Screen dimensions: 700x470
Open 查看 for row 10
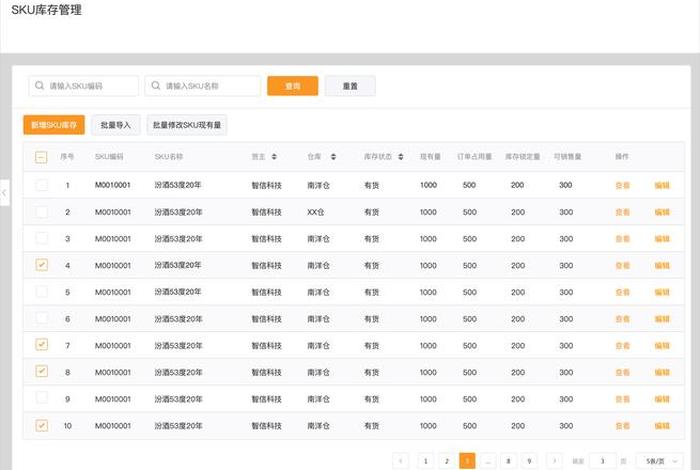pyautogui.click(x=622, y=426)
